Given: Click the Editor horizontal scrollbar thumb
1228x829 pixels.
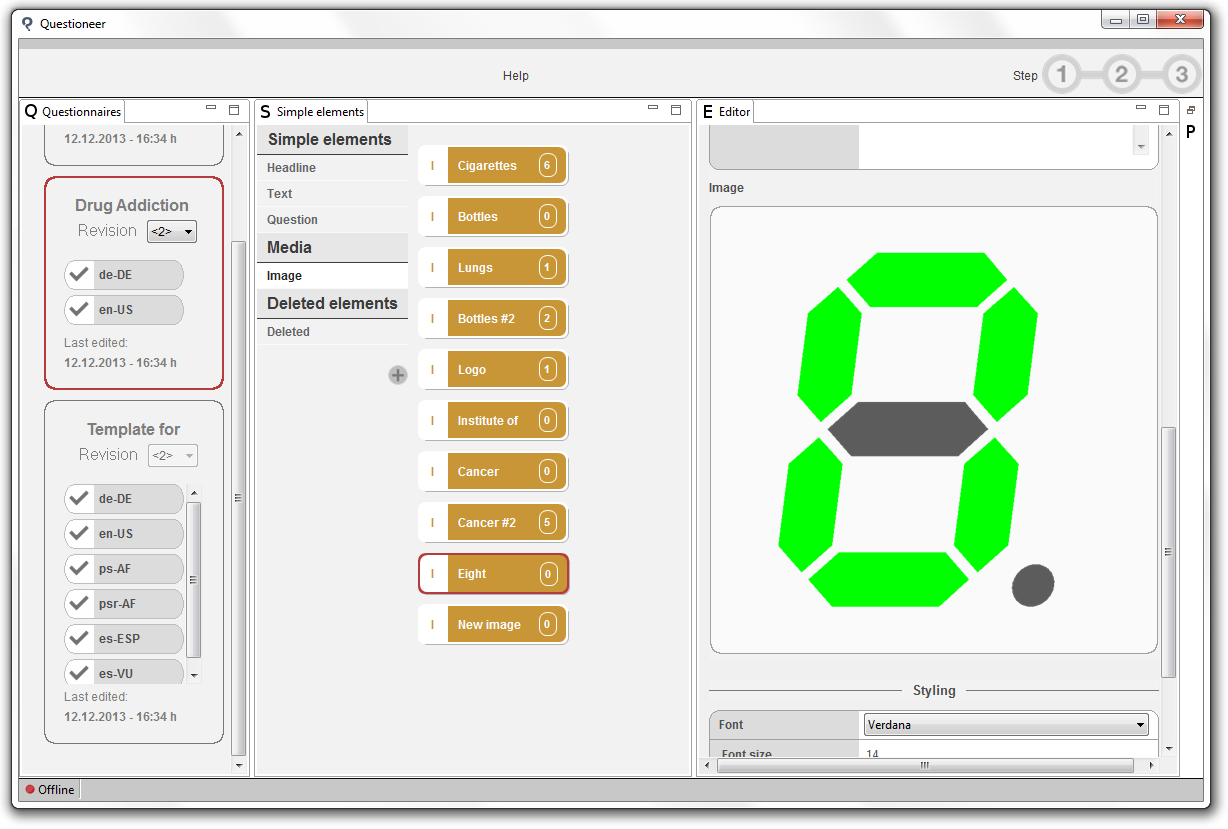Looking at the screenshot, I should point(925,766).
